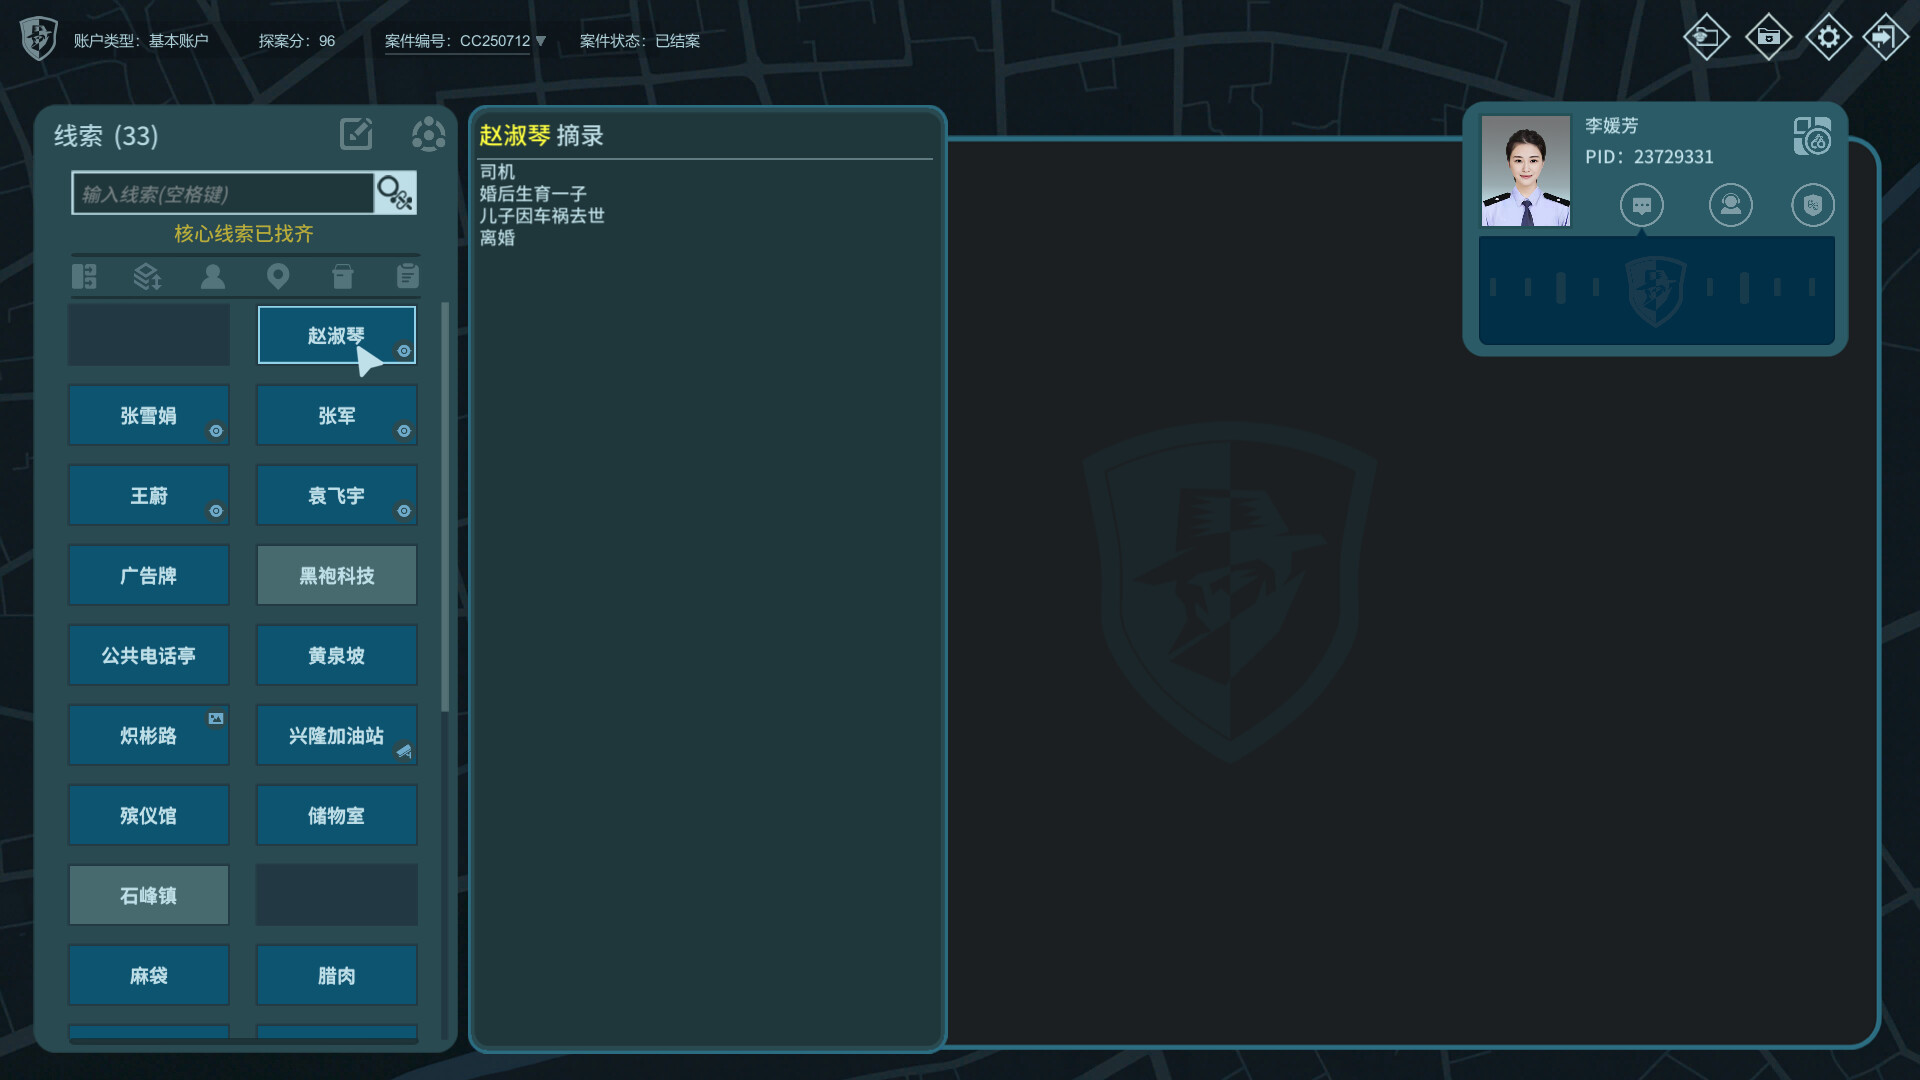
Task: Click the clue list vertical scrollbar
Action: (445, 507)
